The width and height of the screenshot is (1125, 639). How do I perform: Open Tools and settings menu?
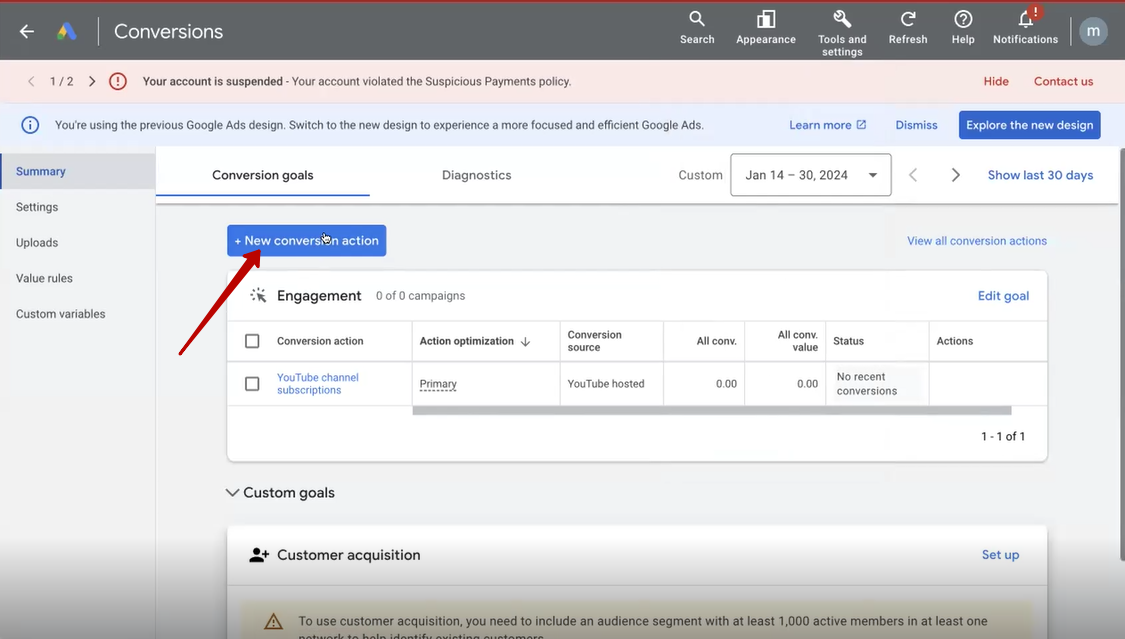point(842,33)
